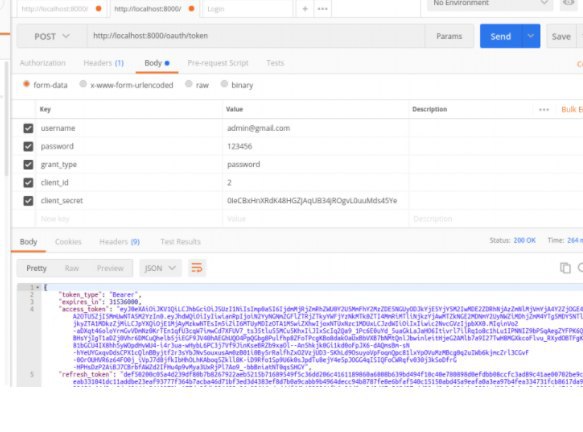The image size is (583, 432).
Task: Open the JSON format dropdown
Action: [160, 268]
